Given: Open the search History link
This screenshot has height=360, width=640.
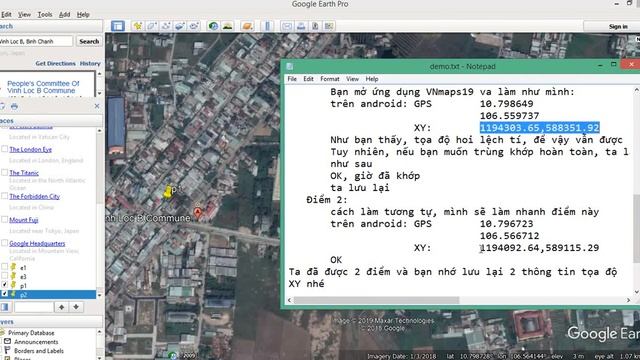Looking at the screenshot, I should click(x=90, y=63).
